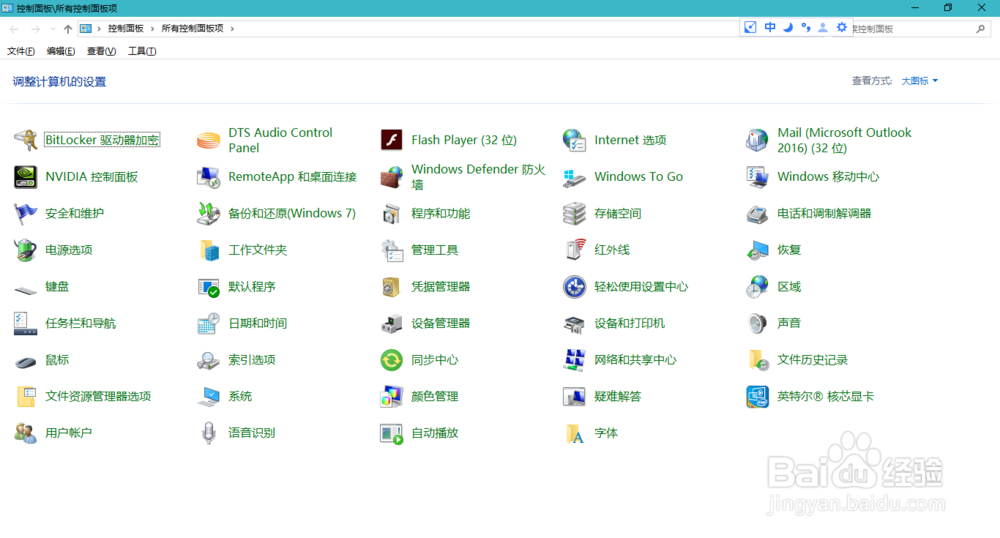
Task: Open the 编辑(E) menu
Action: pyautogui.click(x=61, y=51)
